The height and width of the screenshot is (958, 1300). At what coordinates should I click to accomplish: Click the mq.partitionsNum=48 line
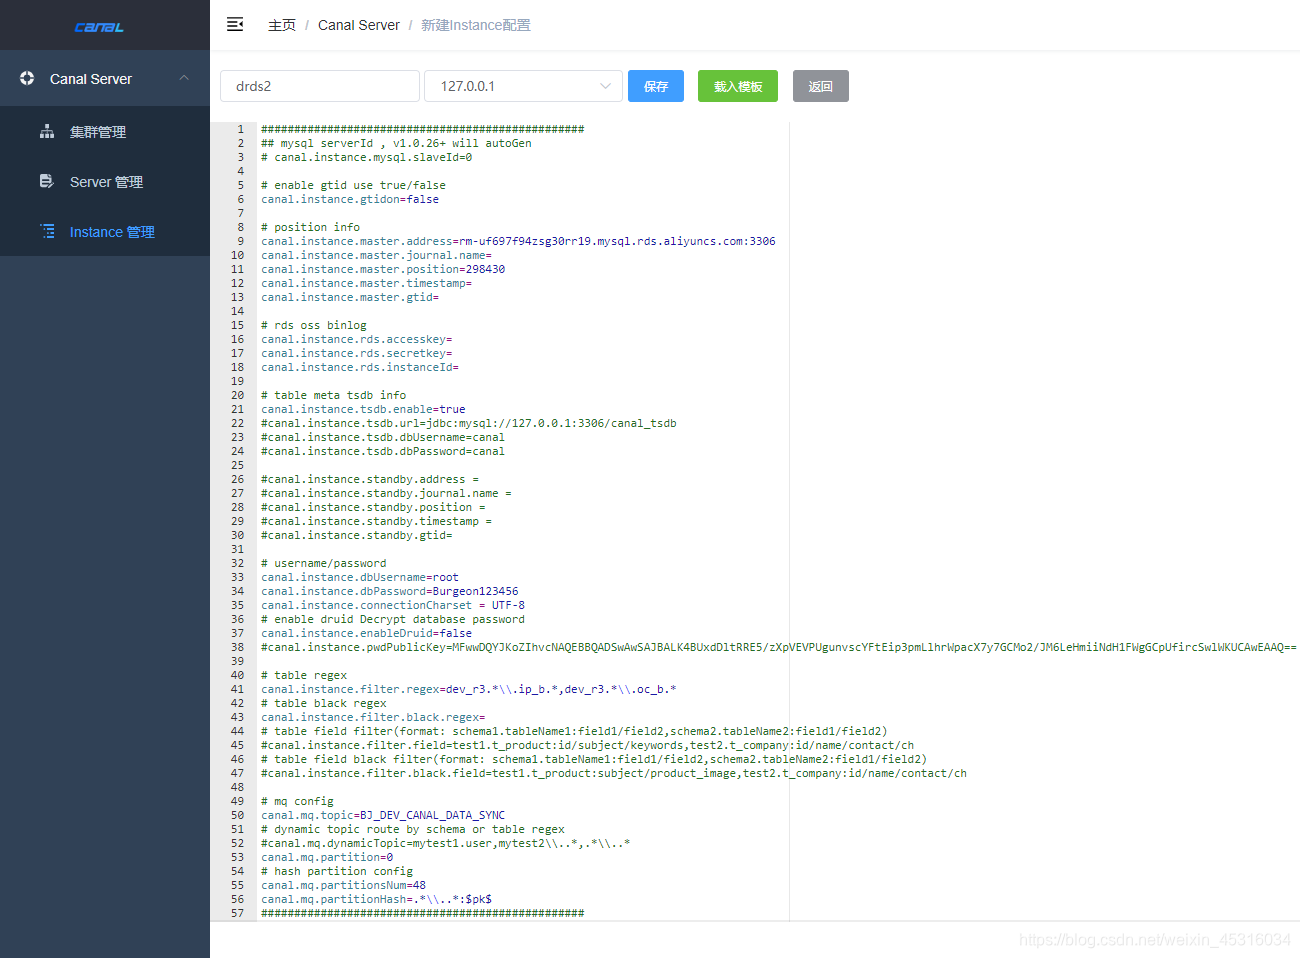[x=343, y=885]
